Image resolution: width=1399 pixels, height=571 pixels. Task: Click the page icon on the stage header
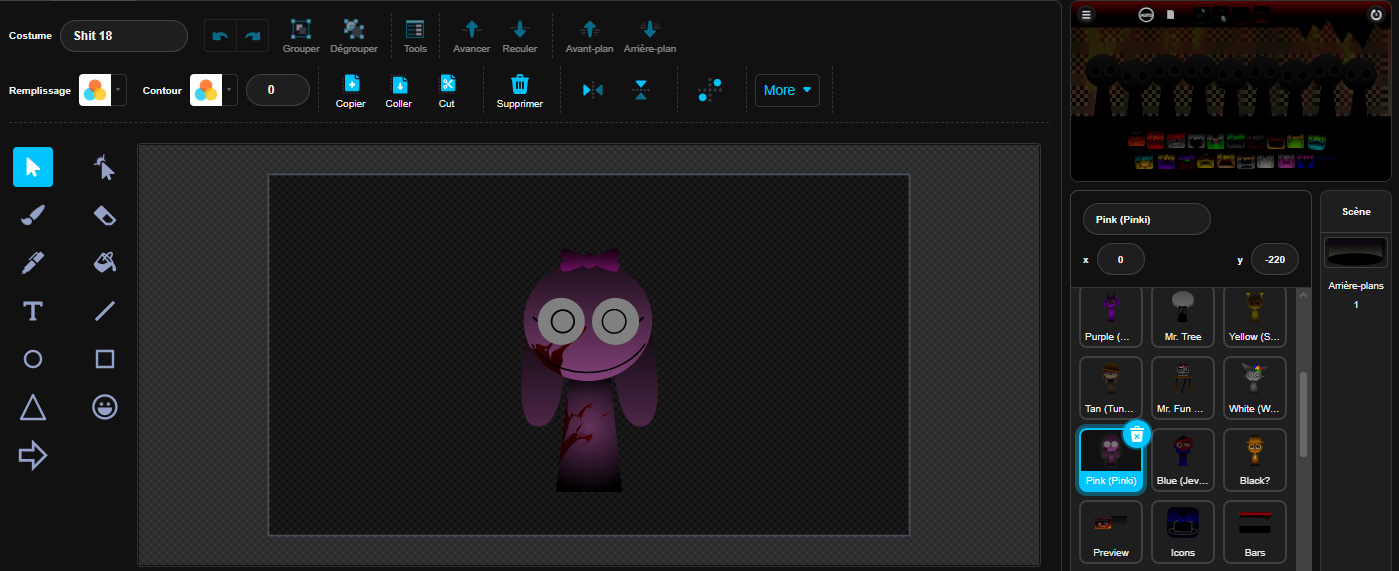pyautogui.click(x=1170, y=15)
